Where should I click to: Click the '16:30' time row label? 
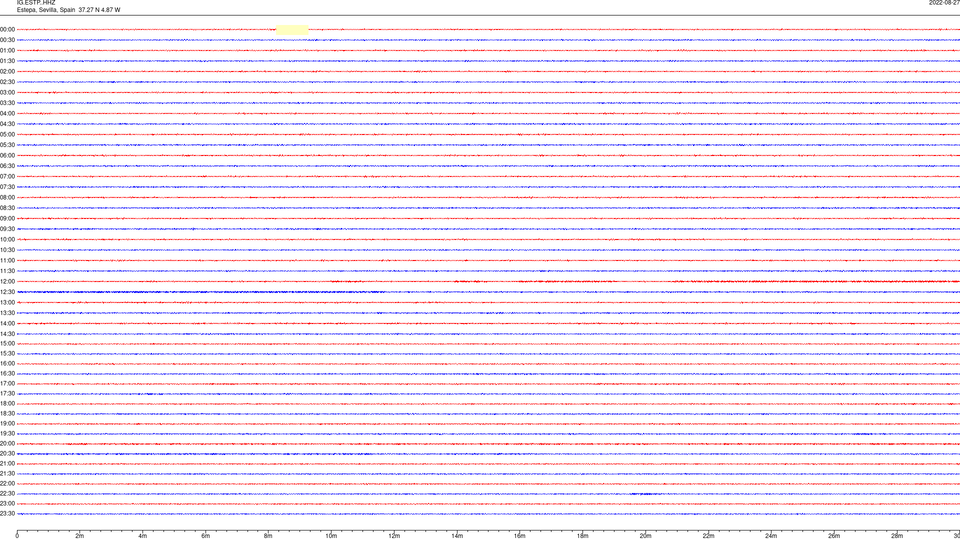pyautogui.click(x=7, y=374)
